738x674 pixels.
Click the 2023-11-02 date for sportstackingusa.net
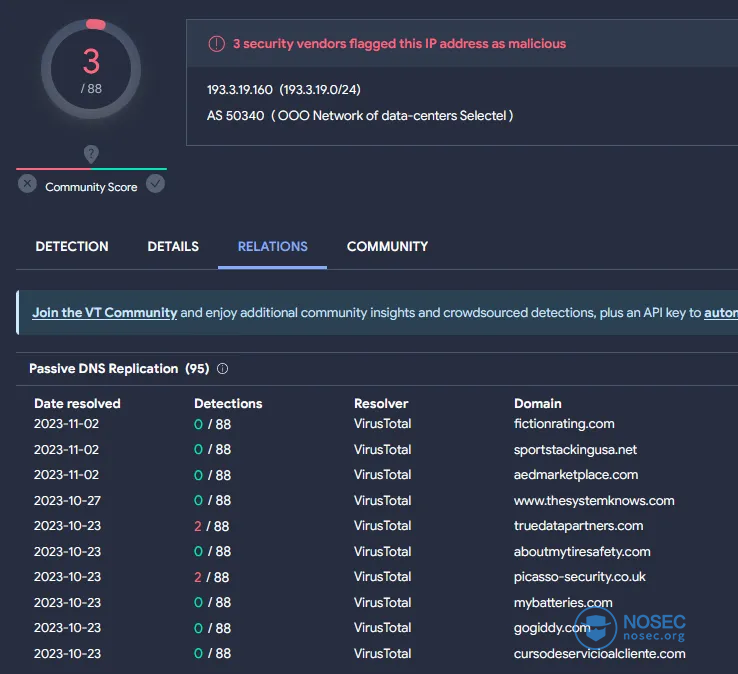tap(66, 449)
